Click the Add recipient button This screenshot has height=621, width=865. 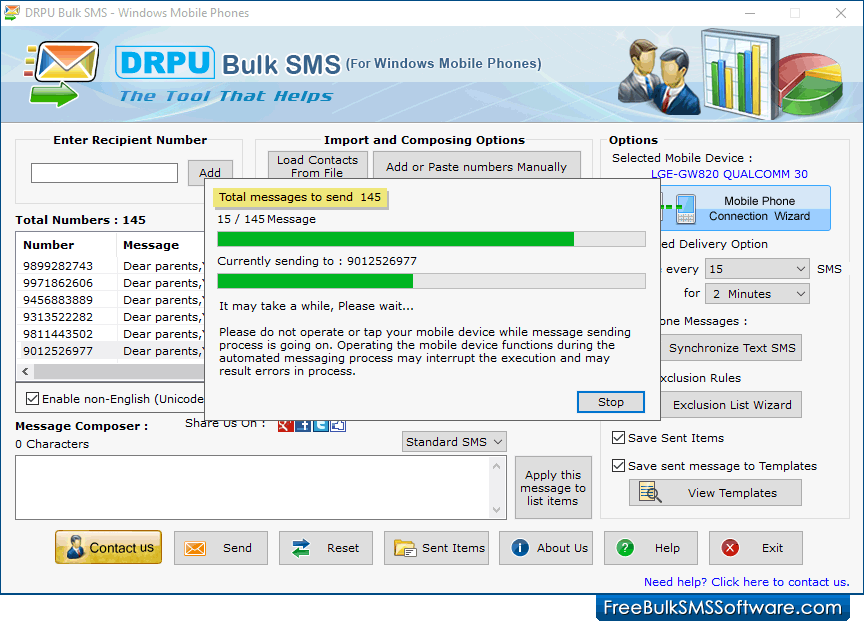pos(210,173)
